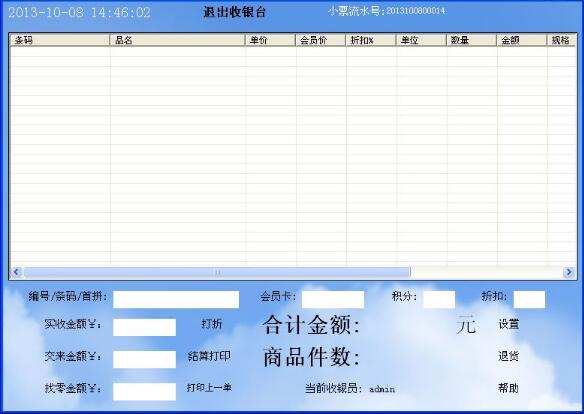This screenshot has width=584, height=414.
Task: Click the date time text 2013-10-08
Action: click(x=79, y=13)
